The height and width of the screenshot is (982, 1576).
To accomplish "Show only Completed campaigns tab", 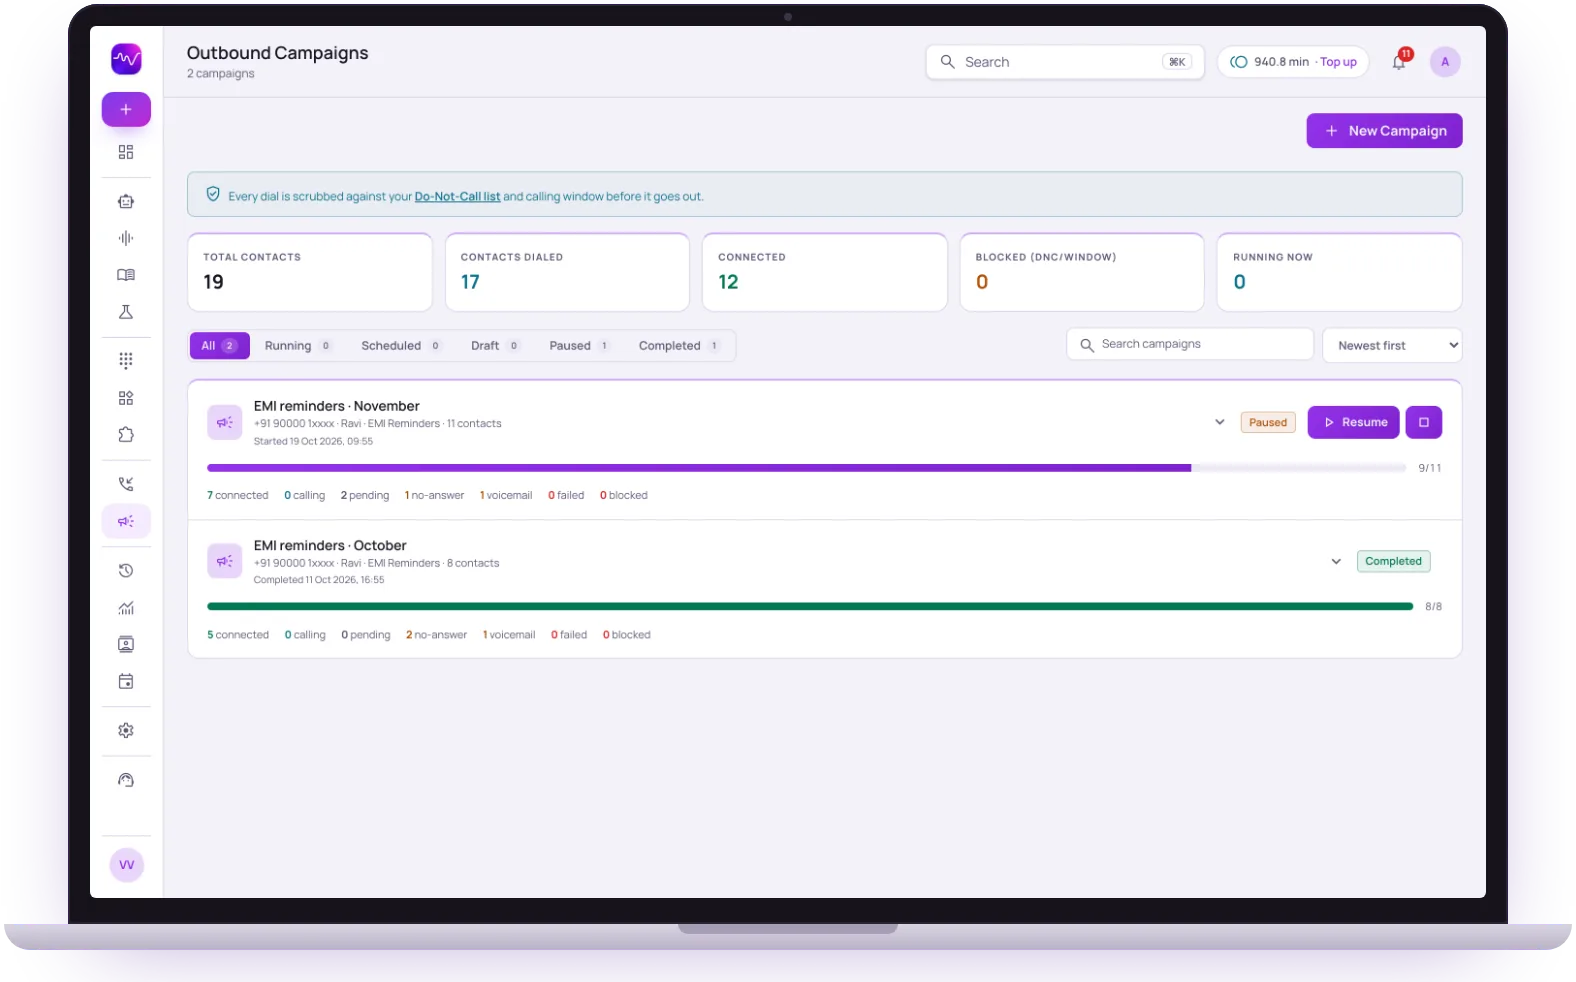I will (x=679, y=346).
